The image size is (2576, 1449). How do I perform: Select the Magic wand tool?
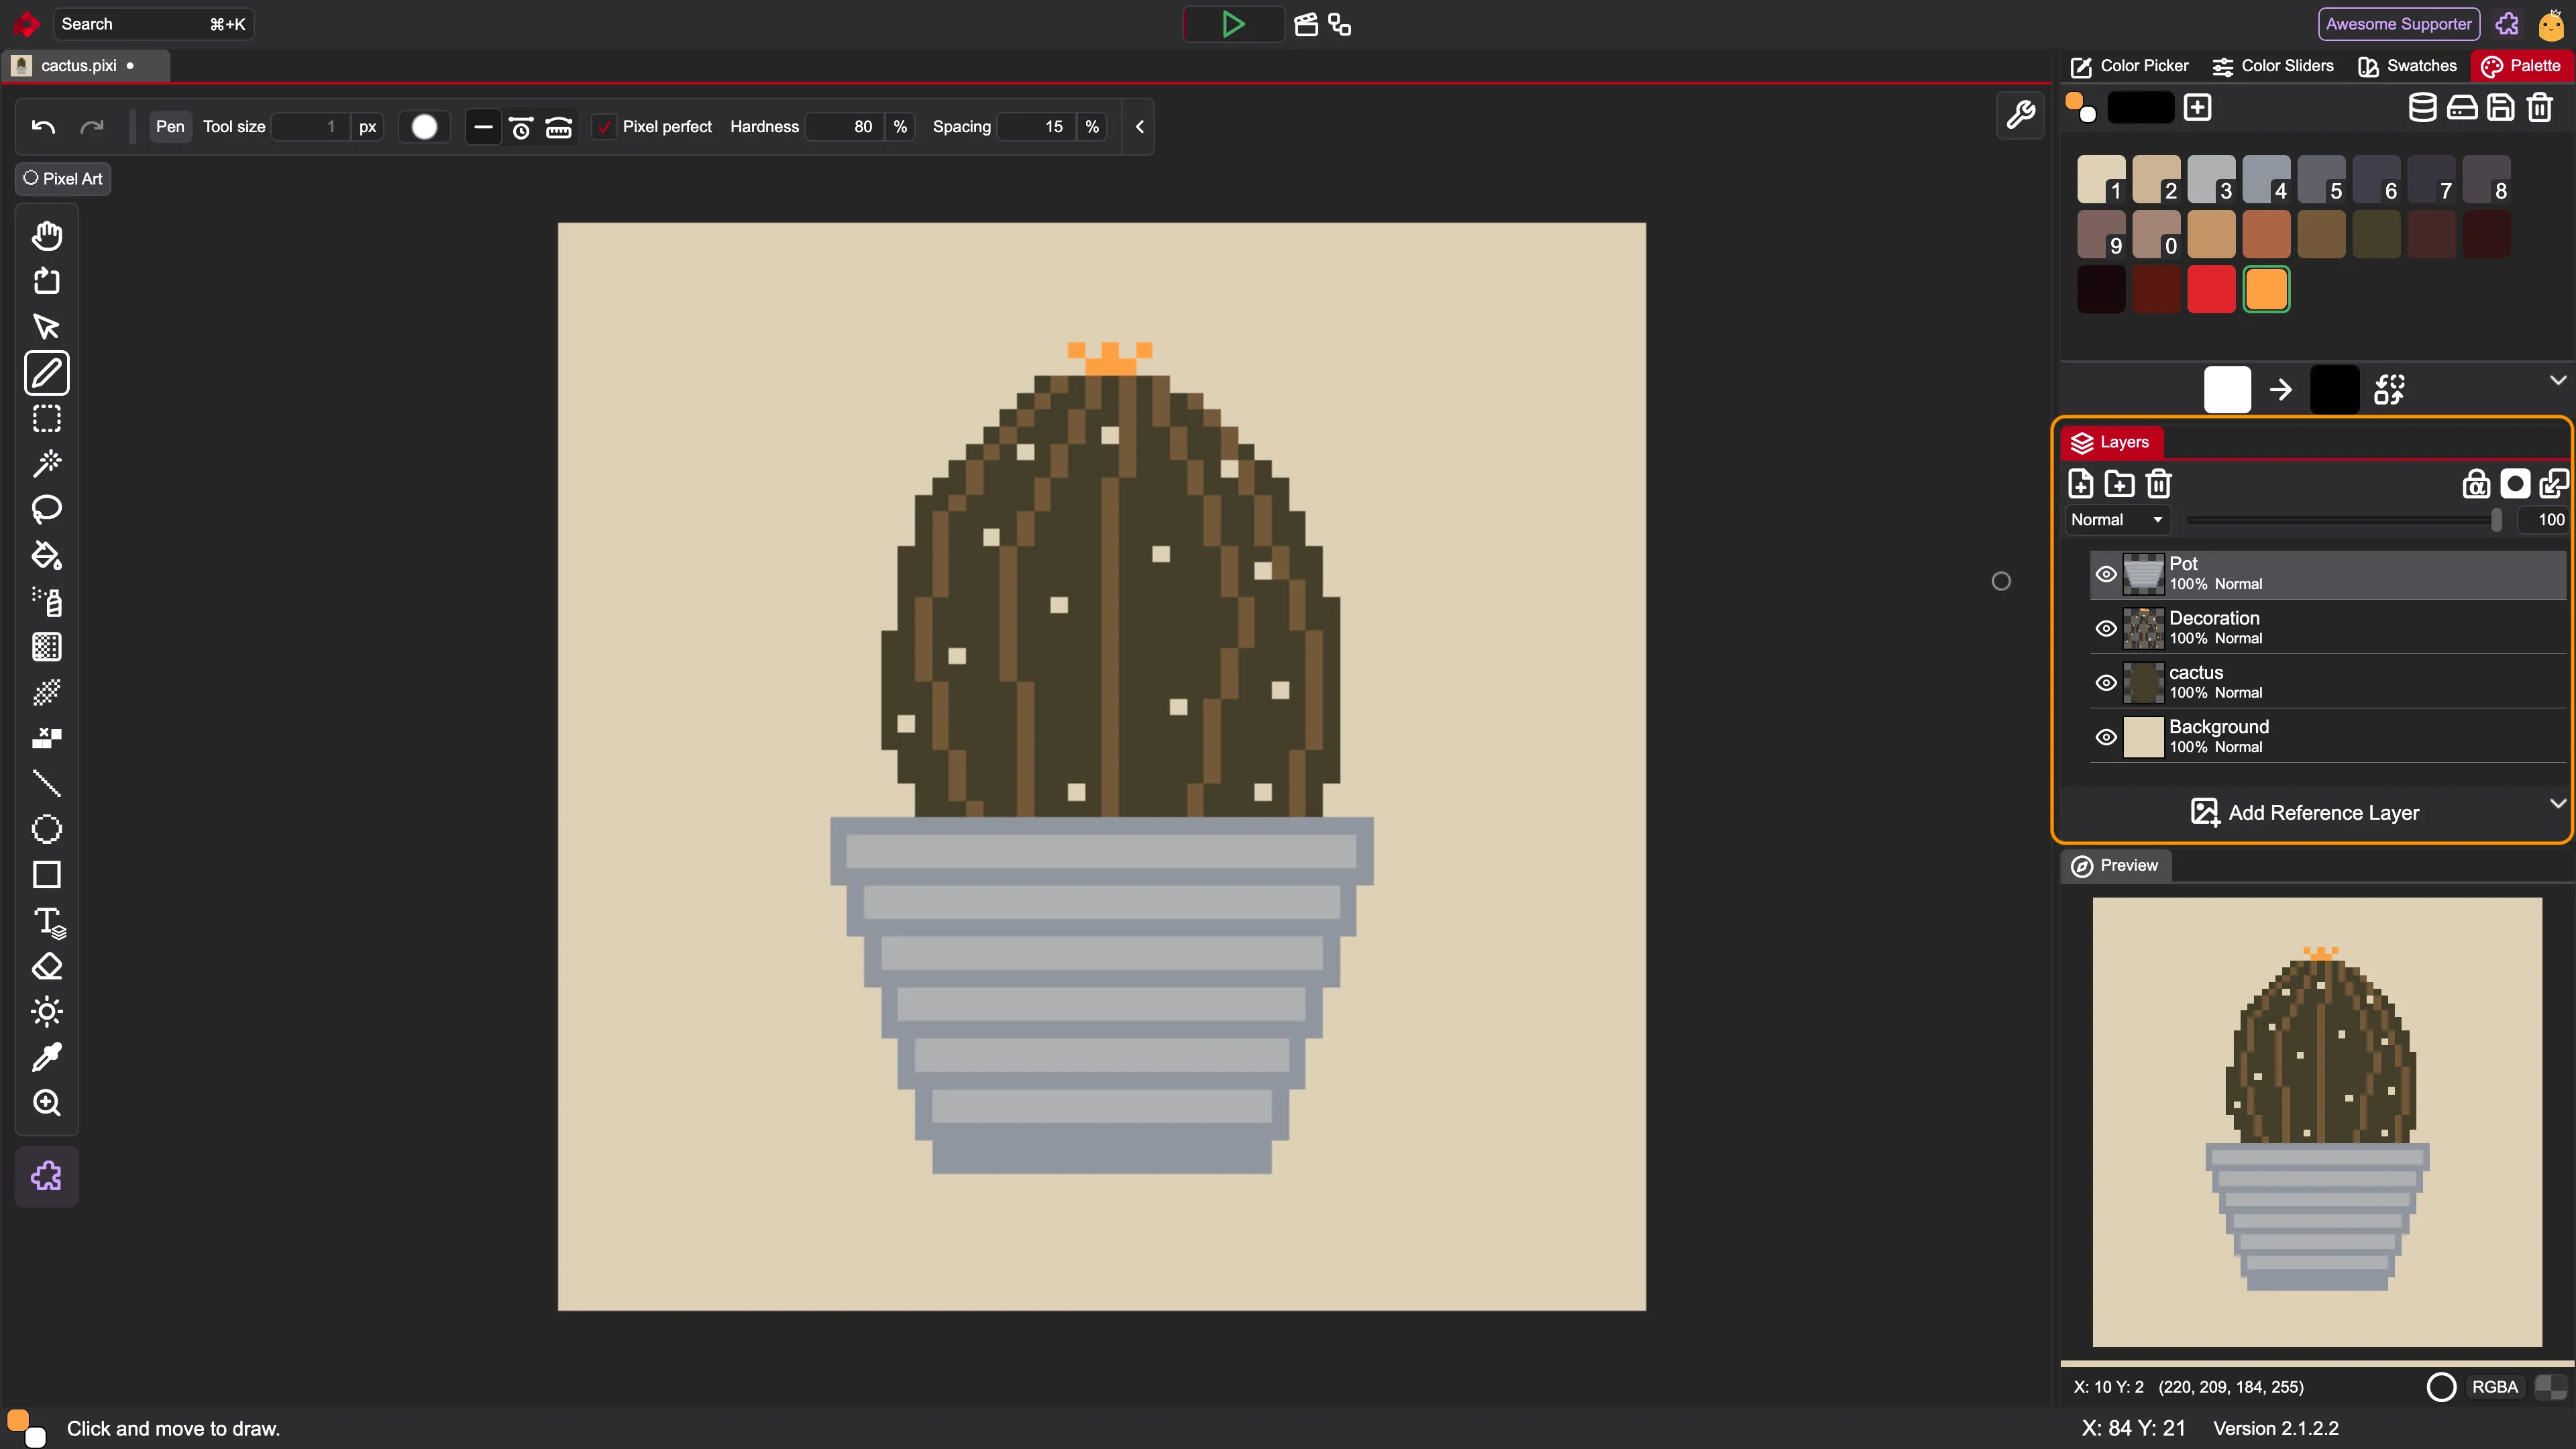47,464
